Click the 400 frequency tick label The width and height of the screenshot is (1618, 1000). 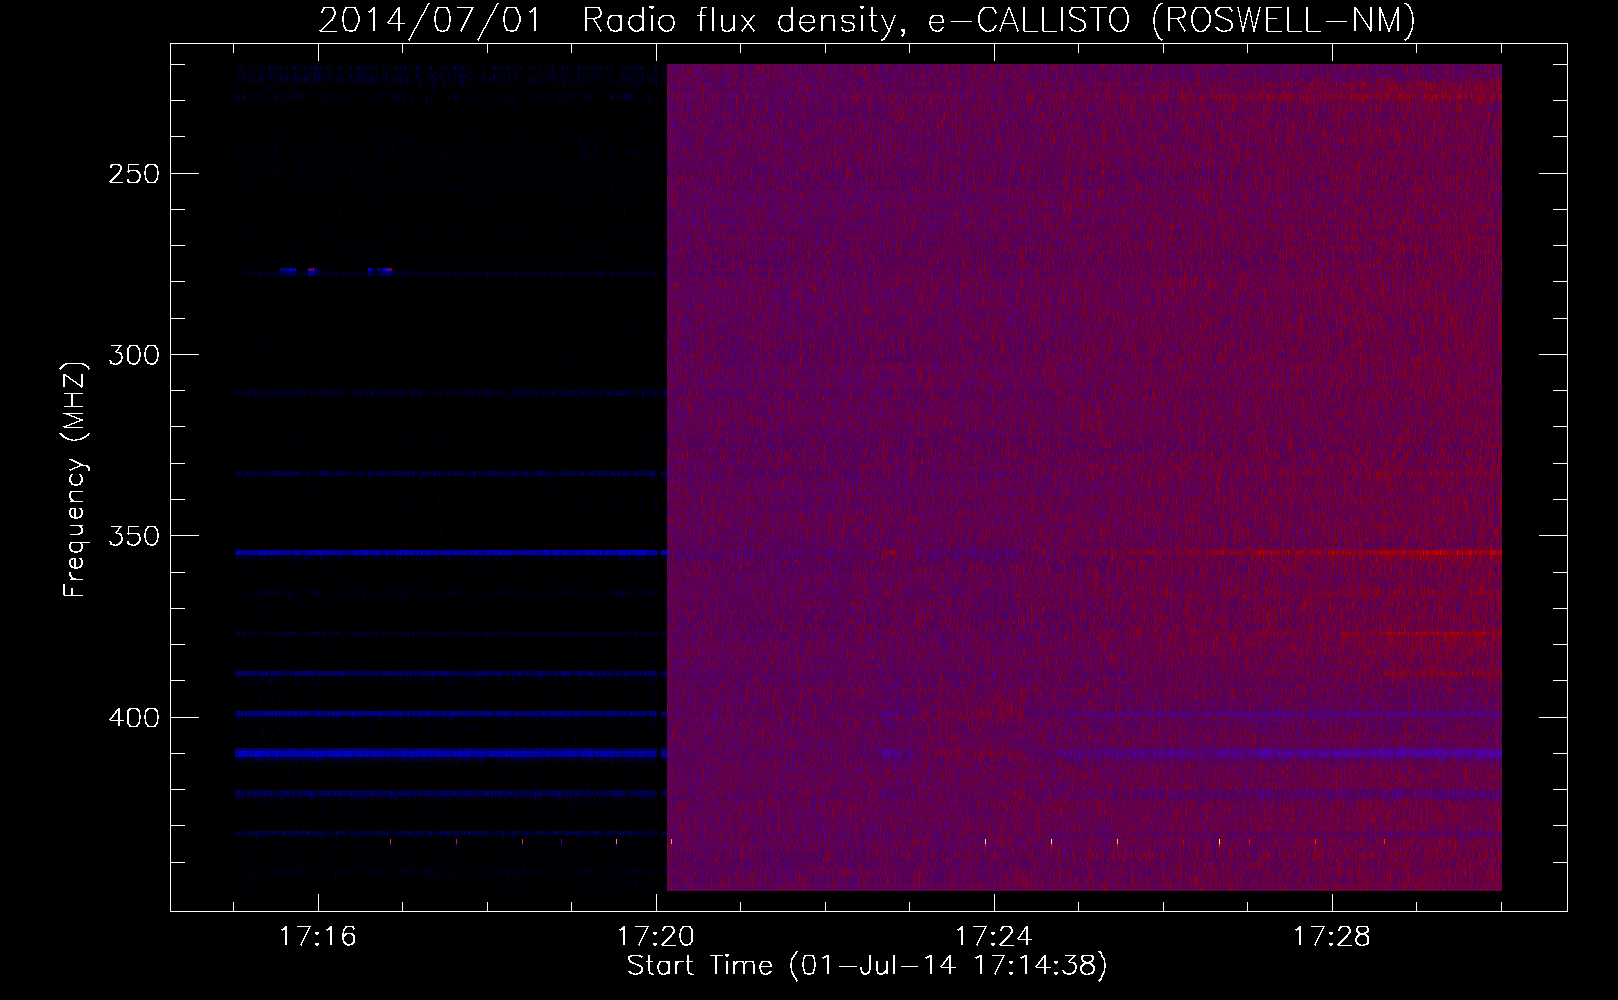pyautogui.click(x=134, y=718)
